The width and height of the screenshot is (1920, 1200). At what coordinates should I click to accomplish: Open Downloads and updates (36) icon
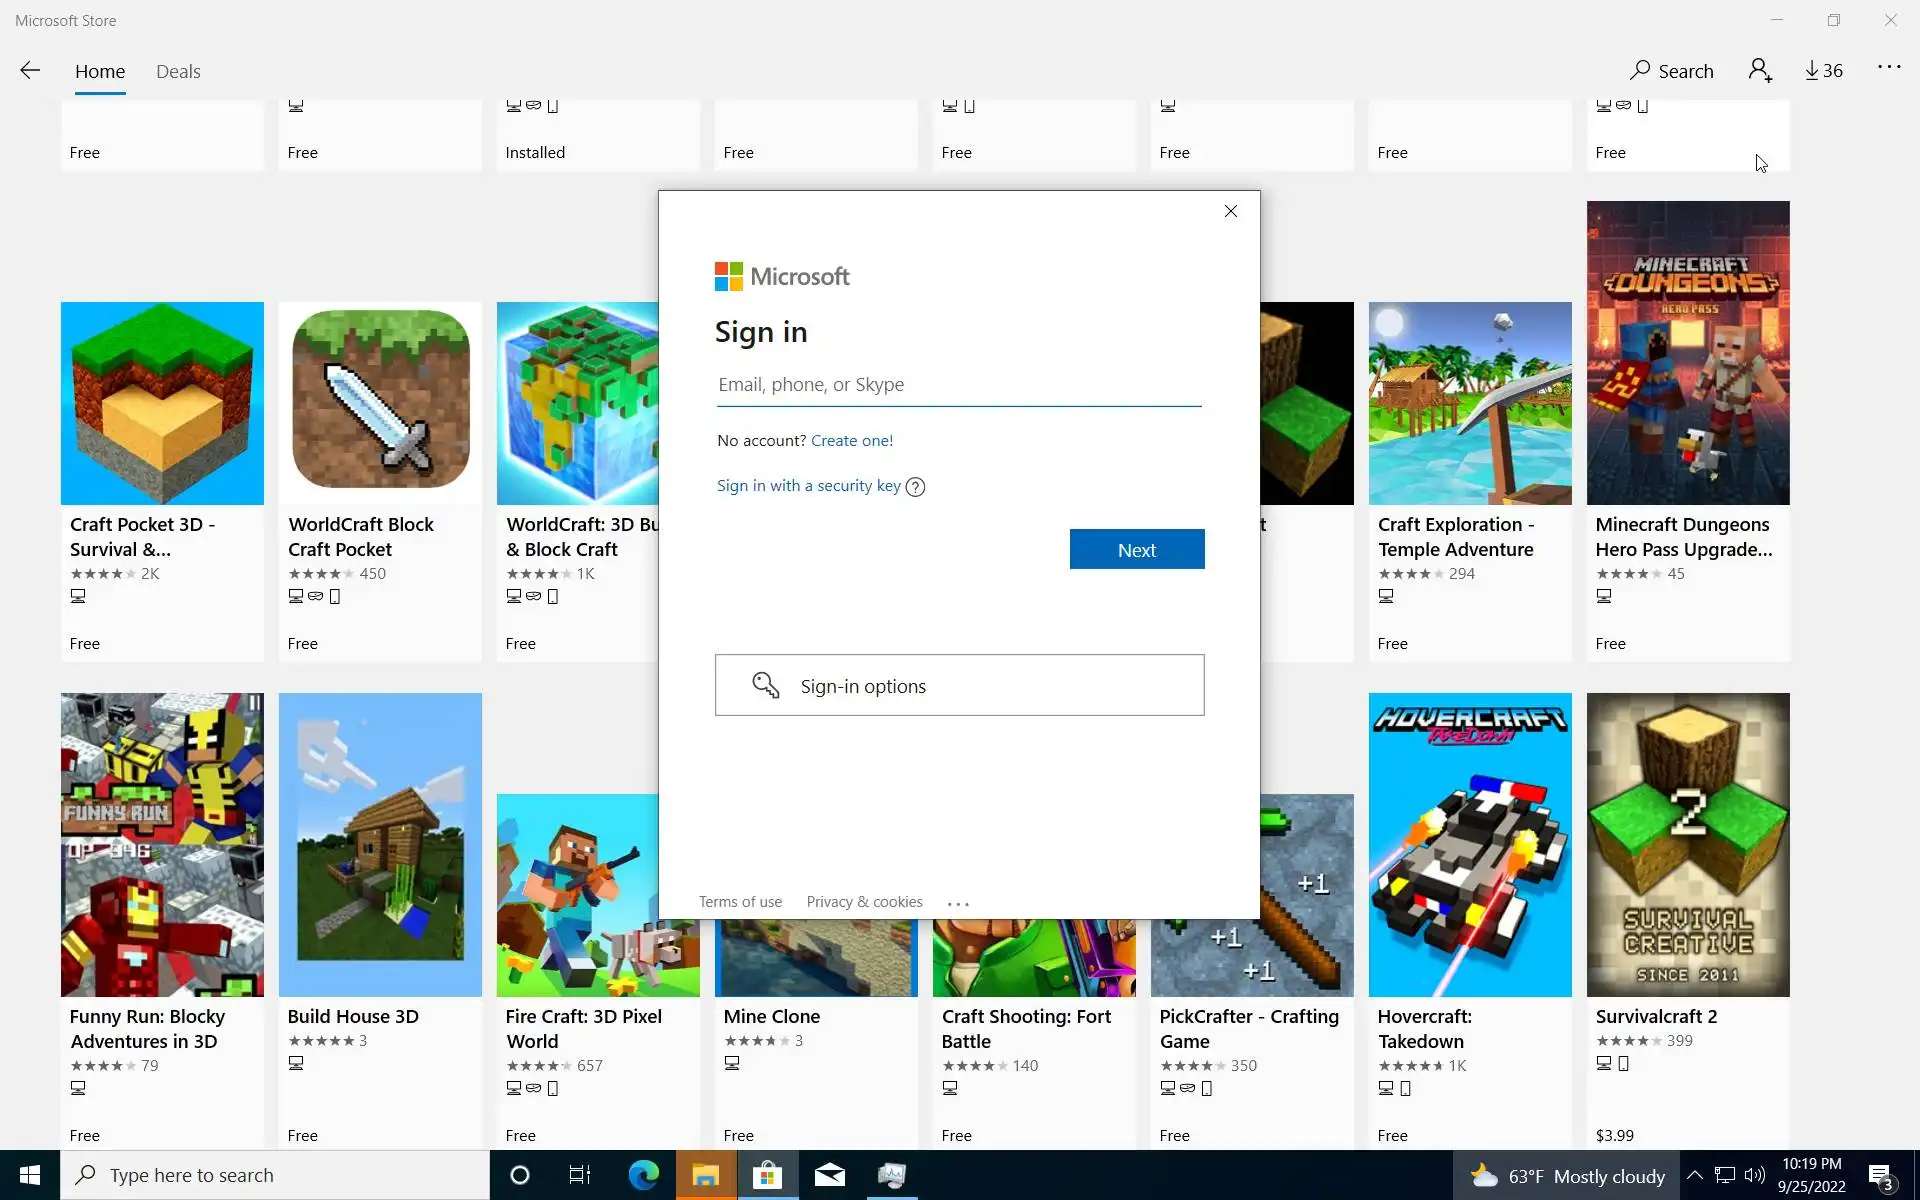click(x=1823, y=71)
